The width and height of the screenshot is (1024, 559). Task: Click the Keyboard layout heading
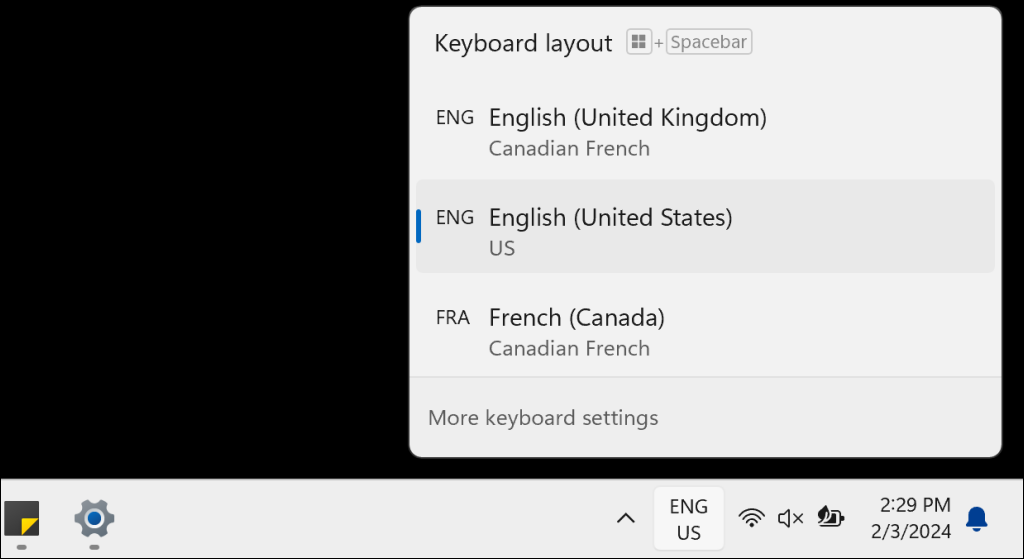pyautogui.click(x=523, y=44)
